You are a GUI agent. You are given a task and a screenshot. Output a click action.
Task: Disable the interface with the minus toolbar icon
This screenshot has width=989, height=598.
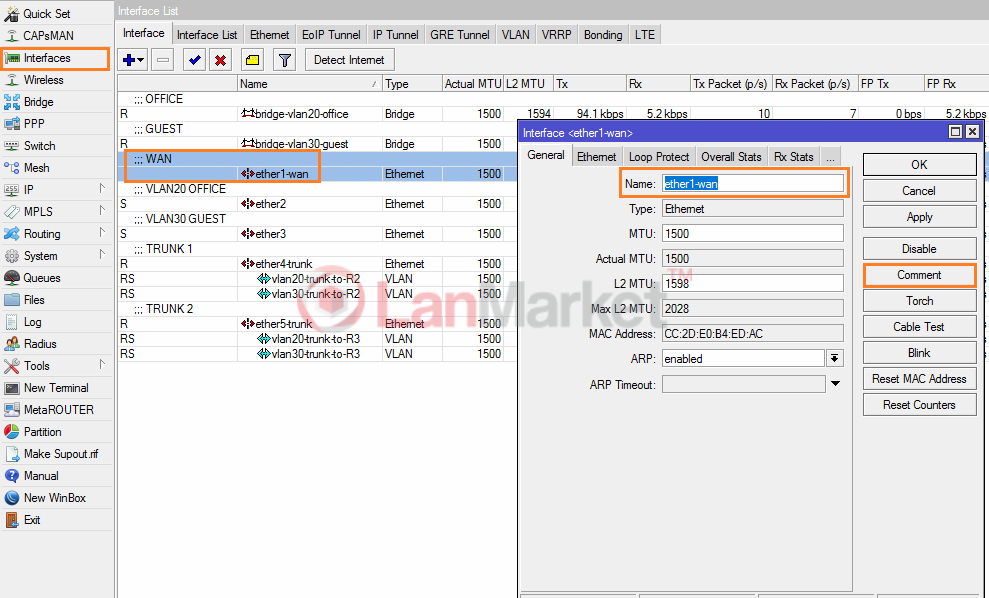[x=161, y=59]
